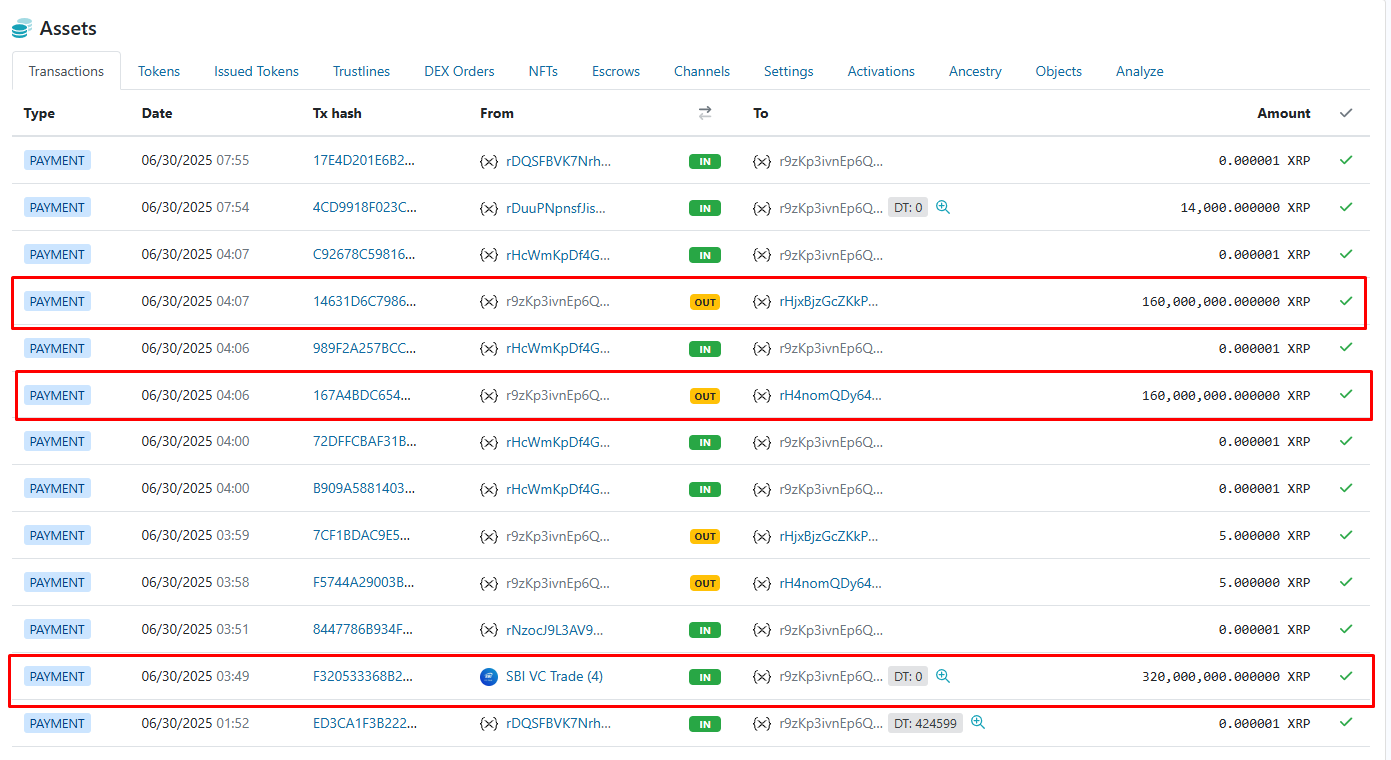The width and height of the screenshot is (1391, 760).
Task: Open recipient rHjxBjzGcZKkP in 14631D6C7986 row
Action: [829, 301]
